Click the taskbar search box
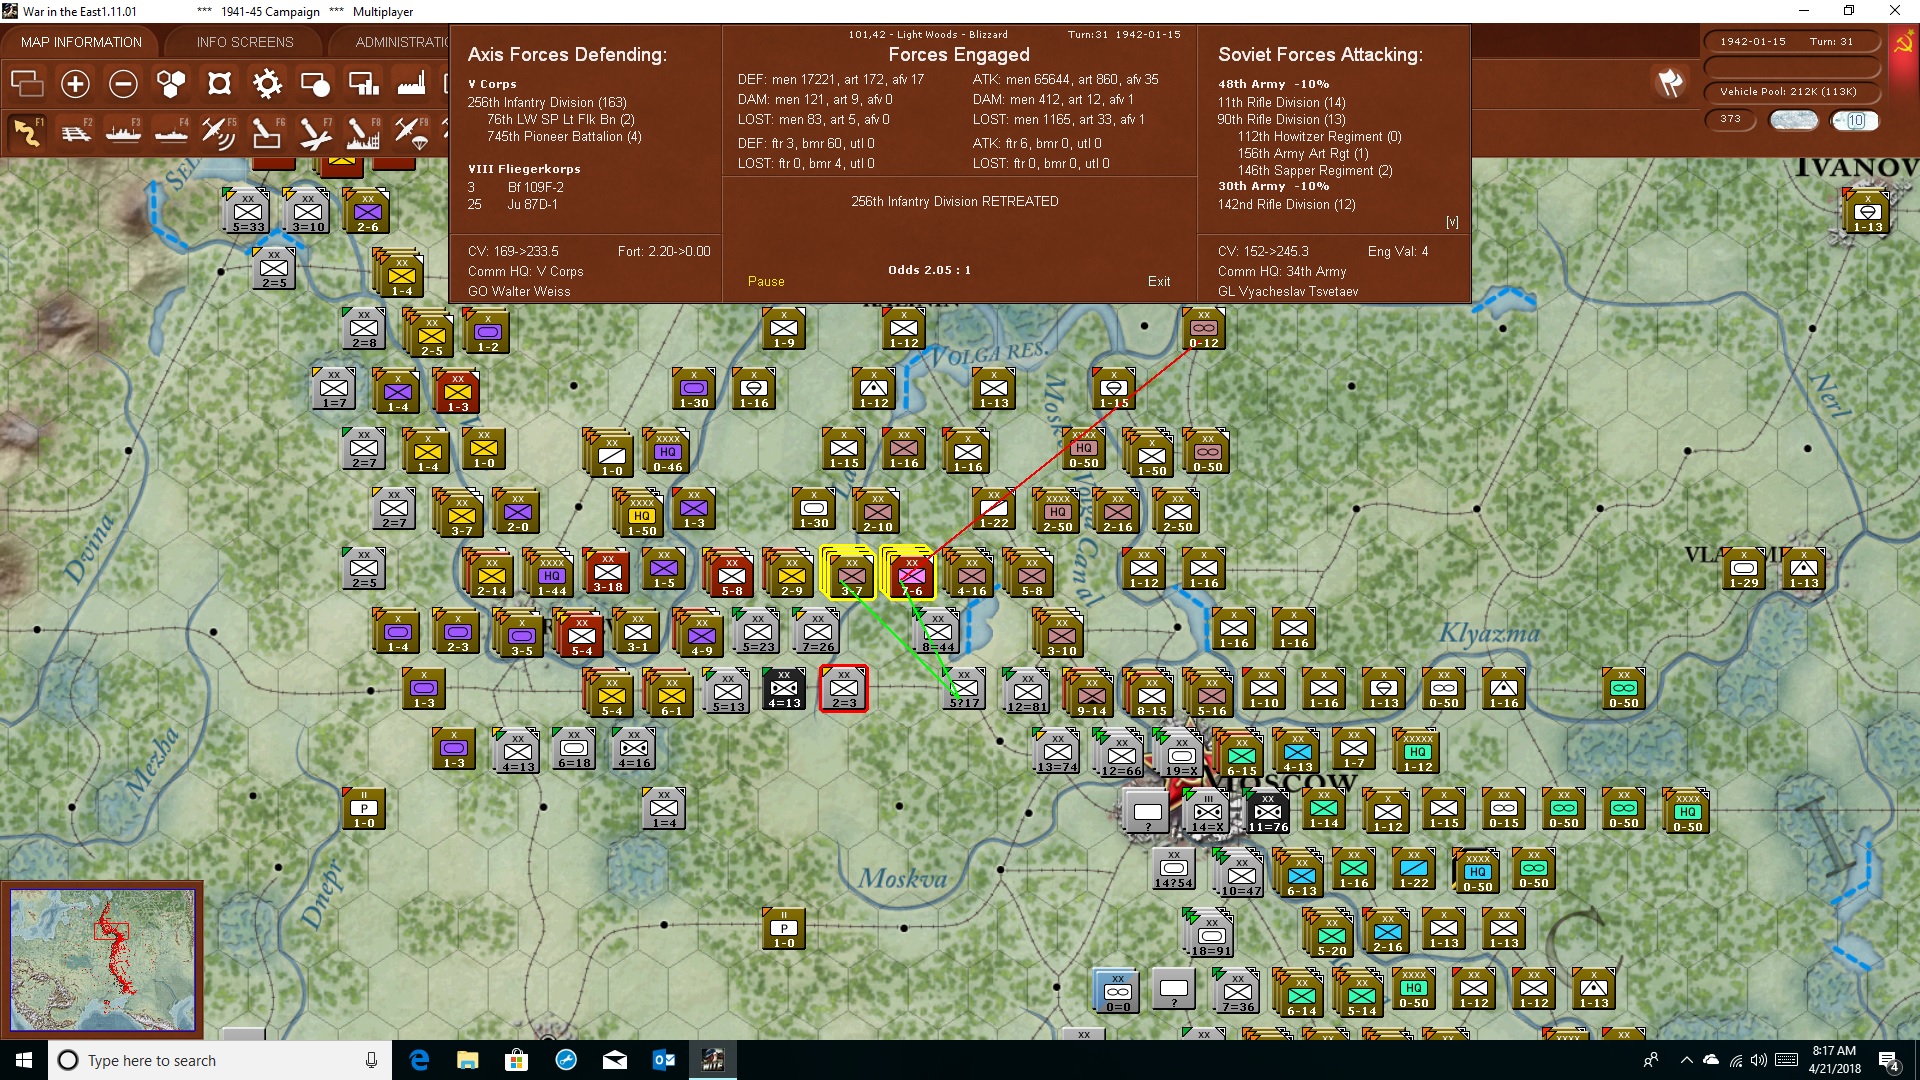The height and width of the screenshot is (1080, 1920). pyautogui.click(x=219, y=1060)
